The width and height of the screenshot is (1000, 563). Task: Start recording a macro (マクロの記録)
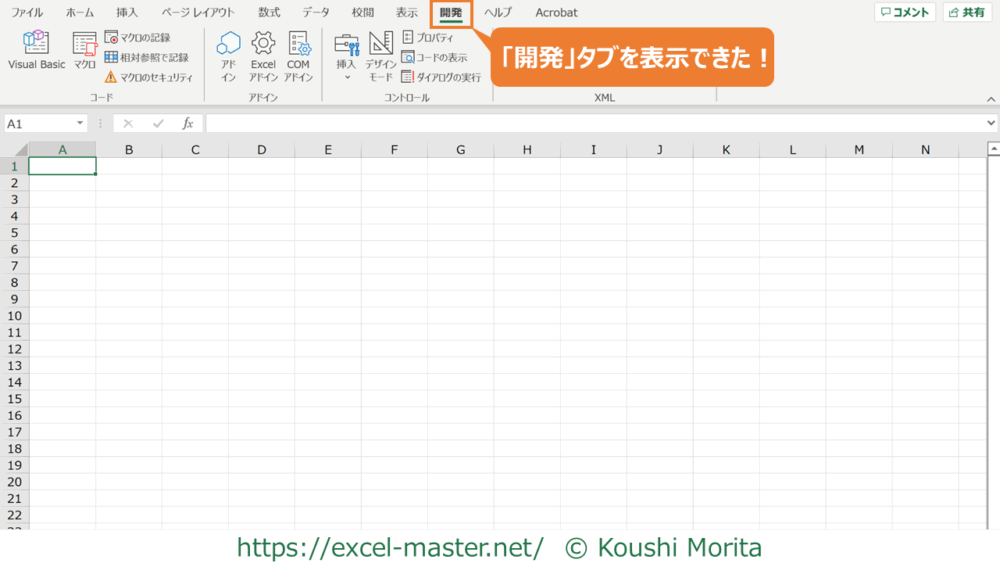[x=138, y=37]
